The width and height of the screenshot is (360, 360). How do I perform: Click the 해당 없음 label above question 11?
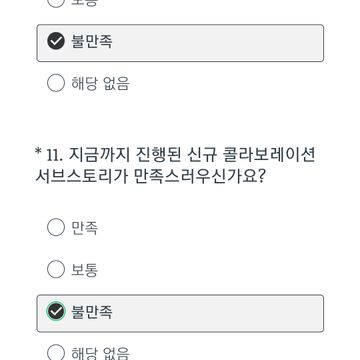(100, 83)
